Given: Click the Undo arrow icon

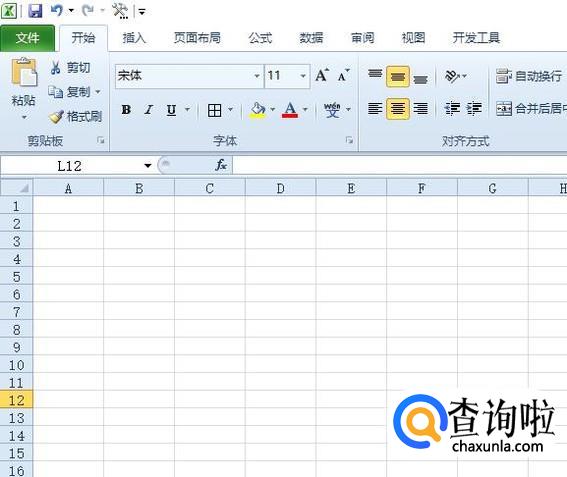Looking at the screenshot, I should pos(56,10).
